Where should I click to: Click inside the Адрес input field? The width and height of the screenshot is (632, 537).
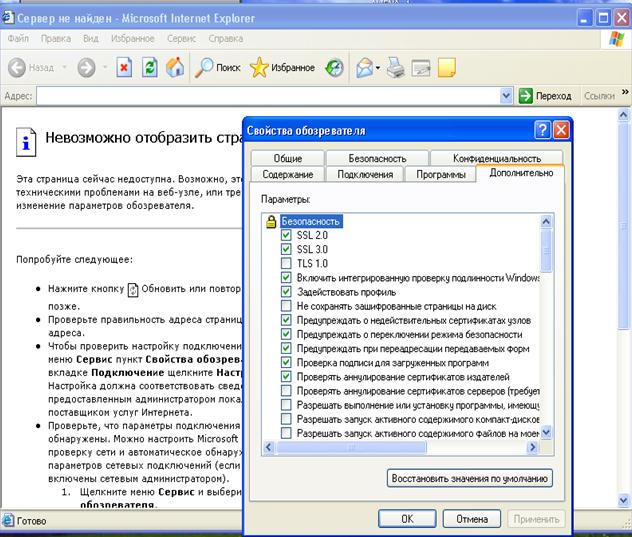pos(268,96)
